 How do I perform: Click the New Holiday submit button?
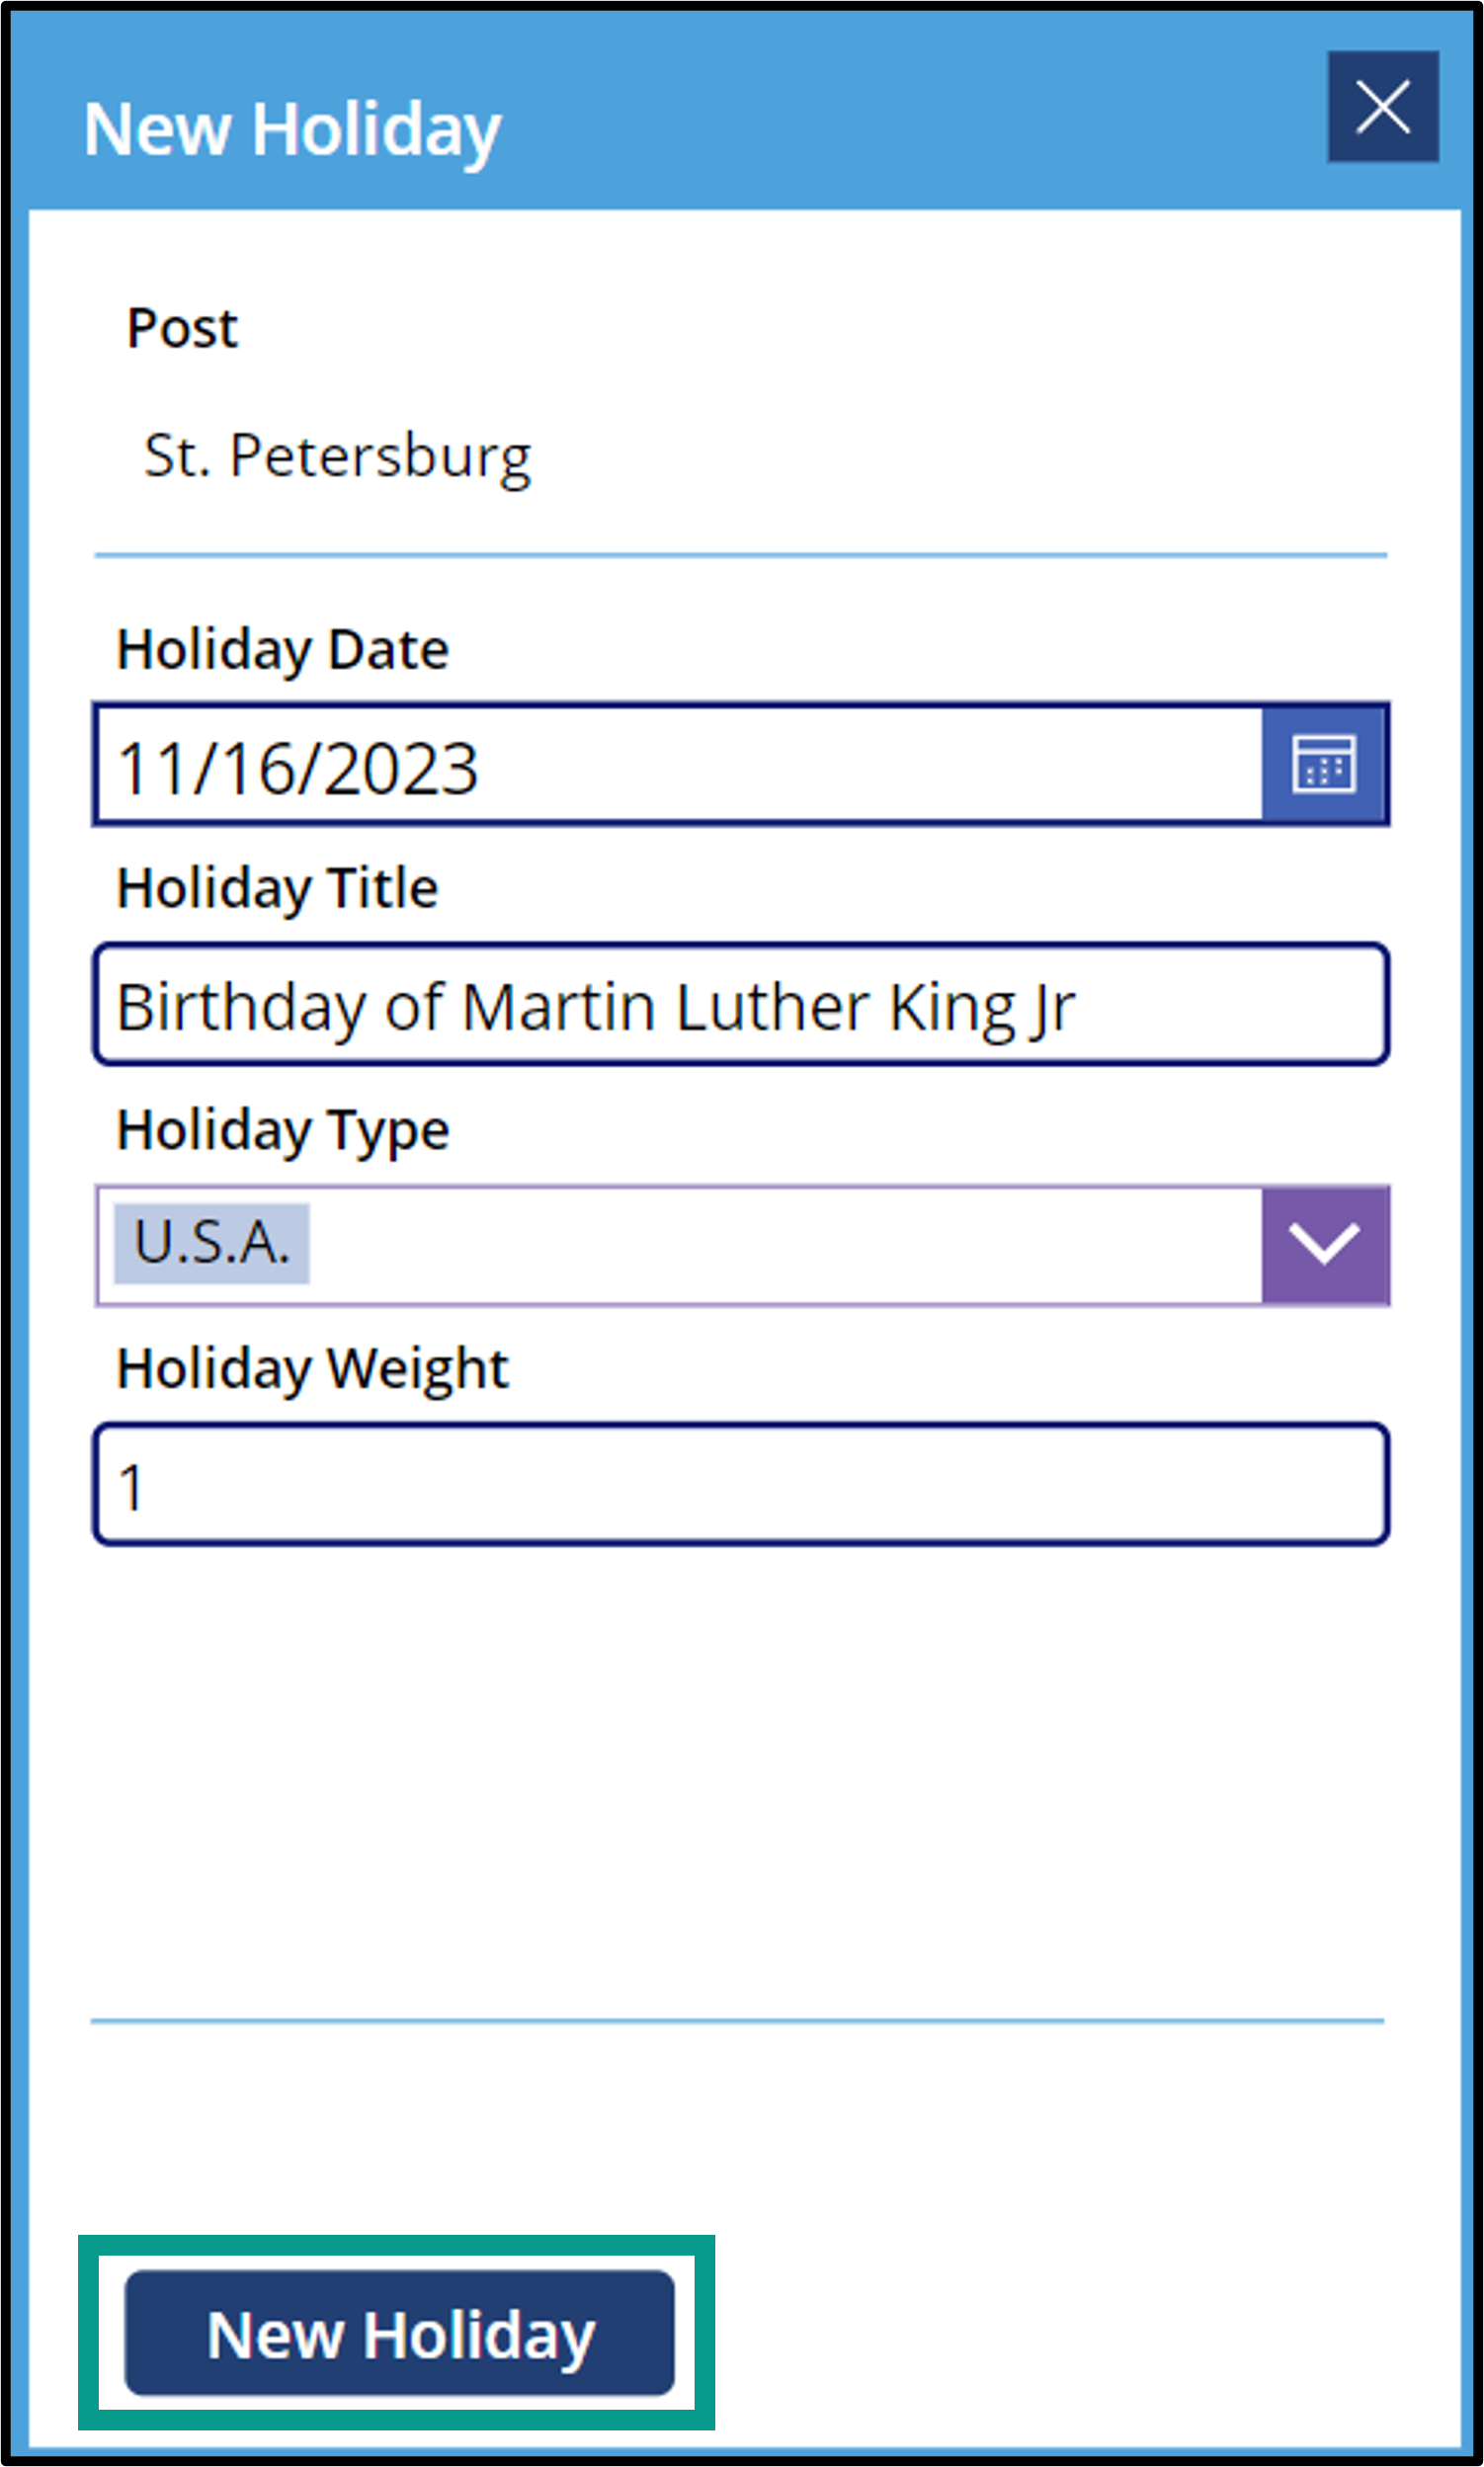pyautogui.click(x=399, y=2333)
